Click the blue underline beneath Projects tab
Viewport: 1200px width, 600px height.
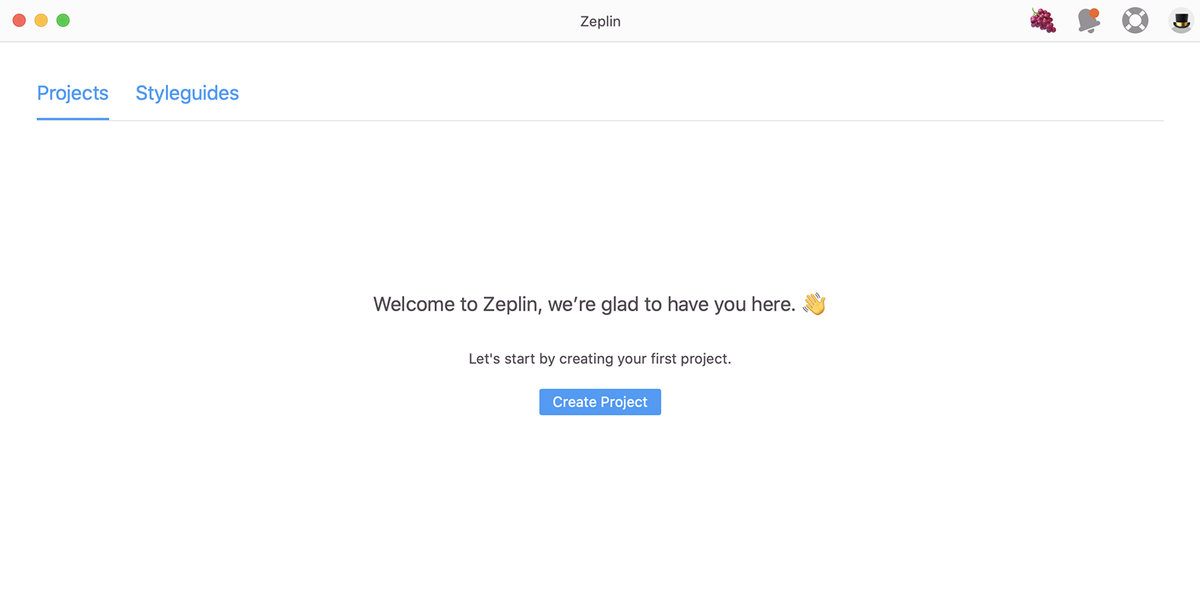(x=72, y=118)
